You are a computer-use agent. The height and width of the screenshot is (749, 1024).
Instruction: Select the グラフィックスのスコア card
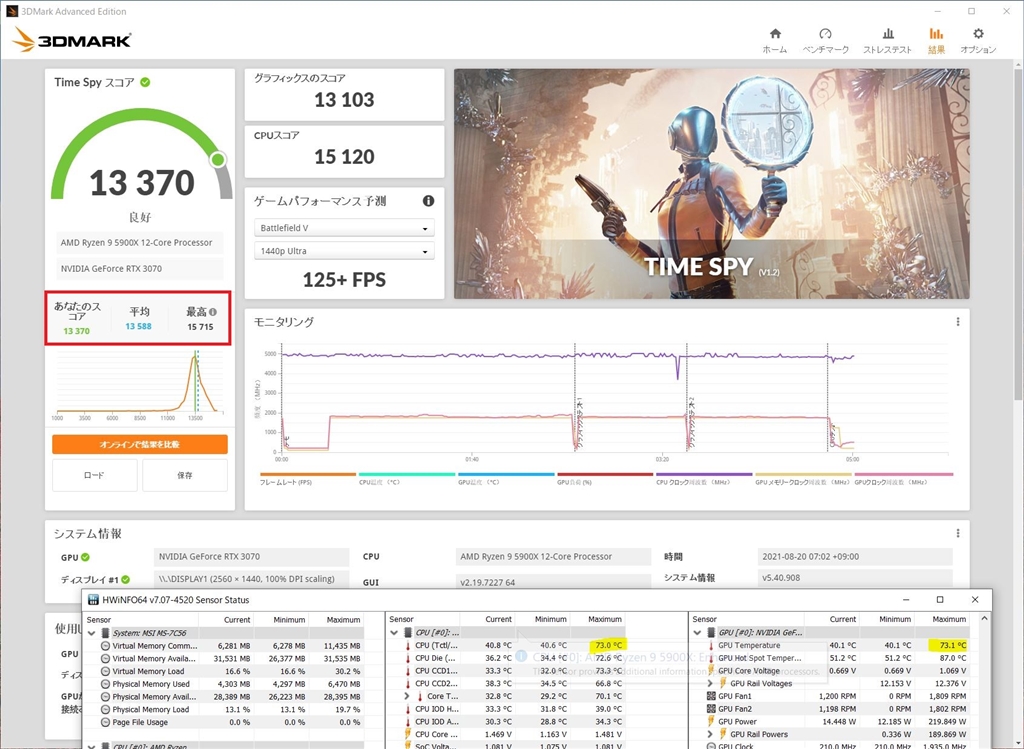point(344,95)
